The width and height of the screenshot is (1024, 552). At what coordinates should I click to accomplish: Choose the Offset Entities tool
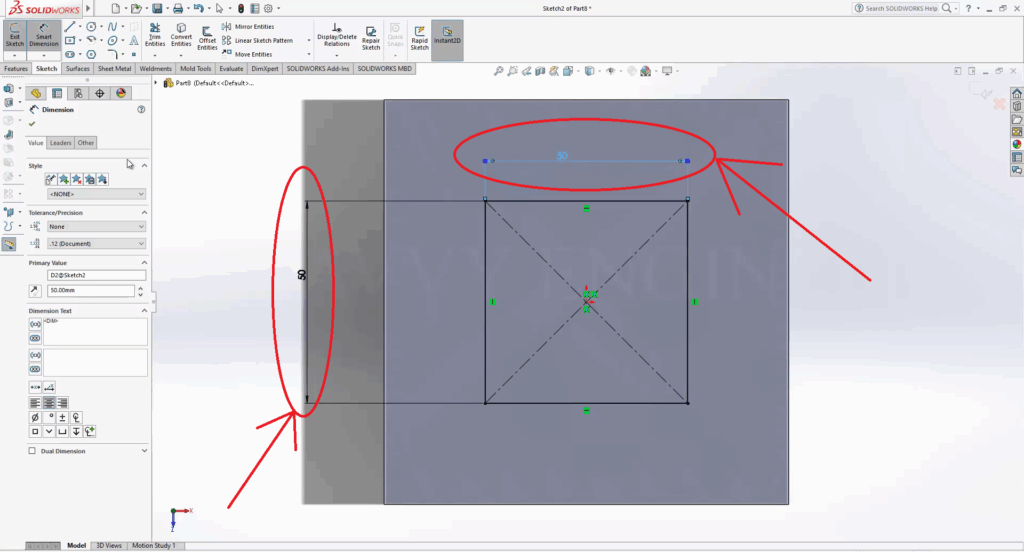click(207, 38)
